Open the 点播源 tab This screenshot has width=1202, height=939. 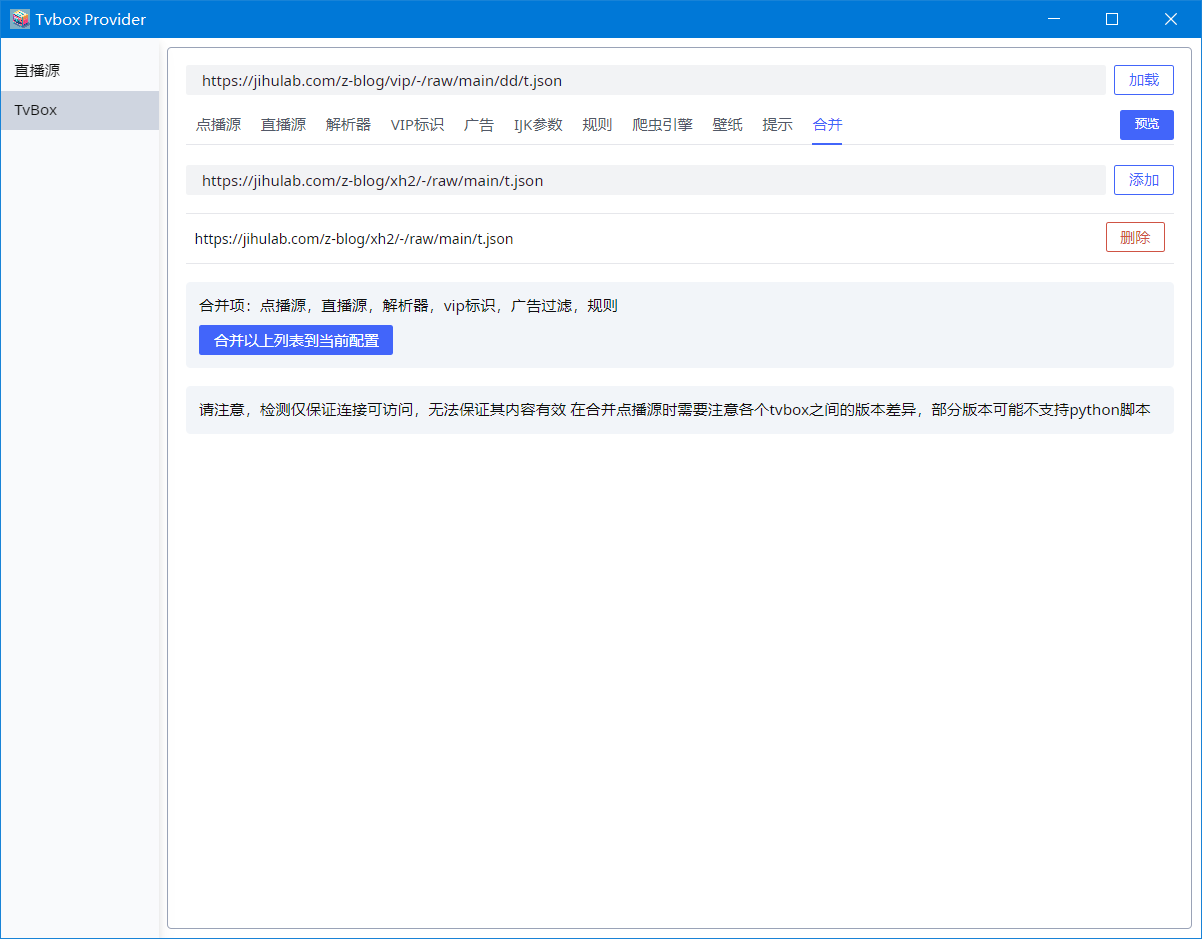click(218, 125)
